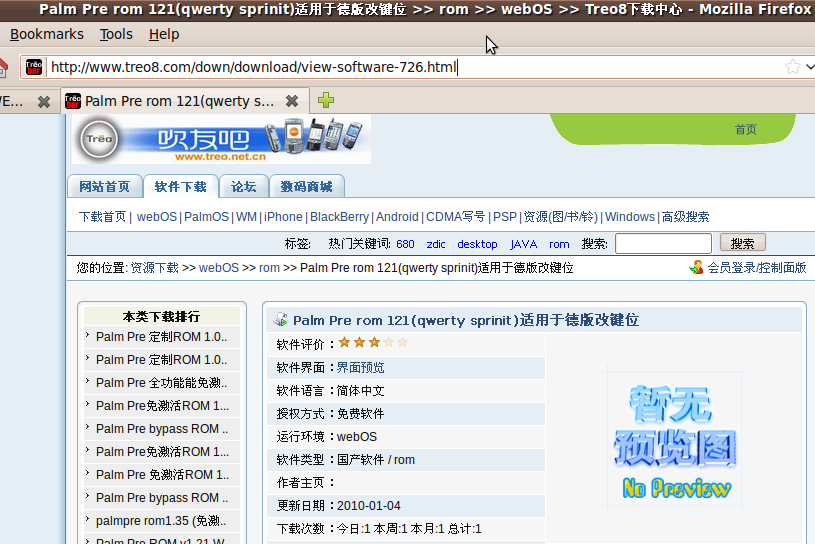Open webOS category in the category bar
The image size is (815, 544).
coord(156,217)
